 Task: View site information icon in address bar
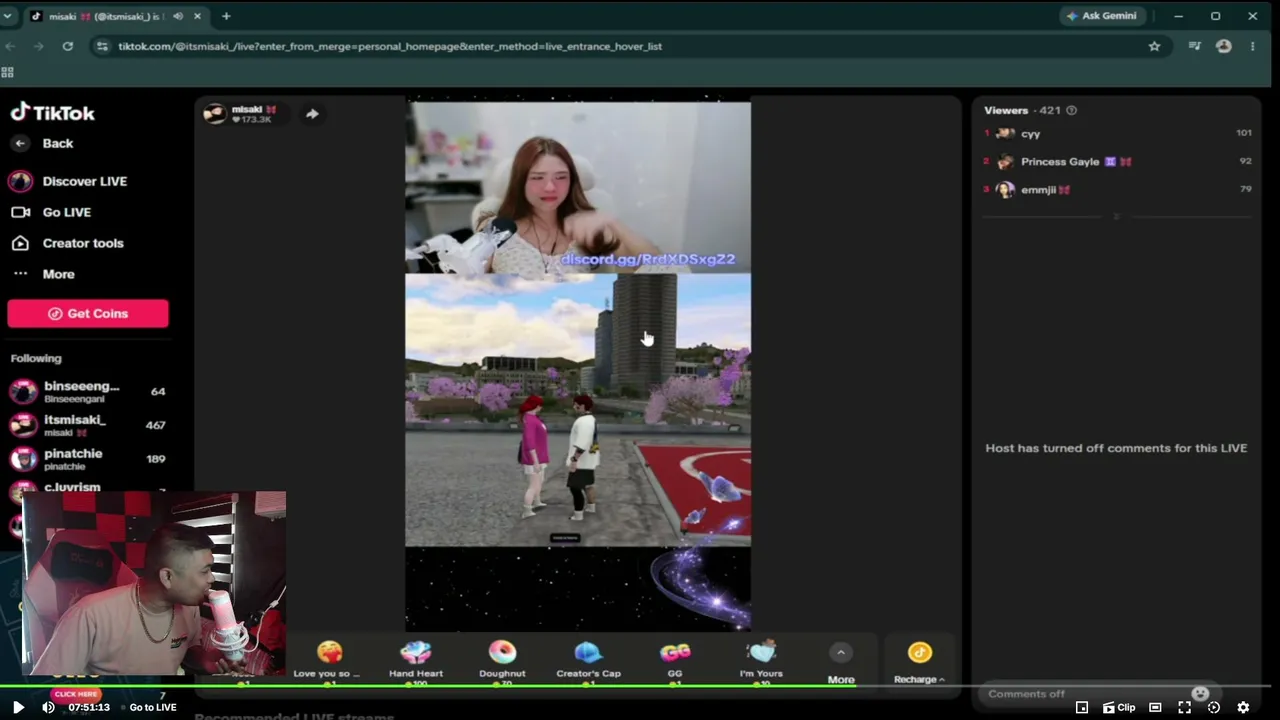click(102, 46)
